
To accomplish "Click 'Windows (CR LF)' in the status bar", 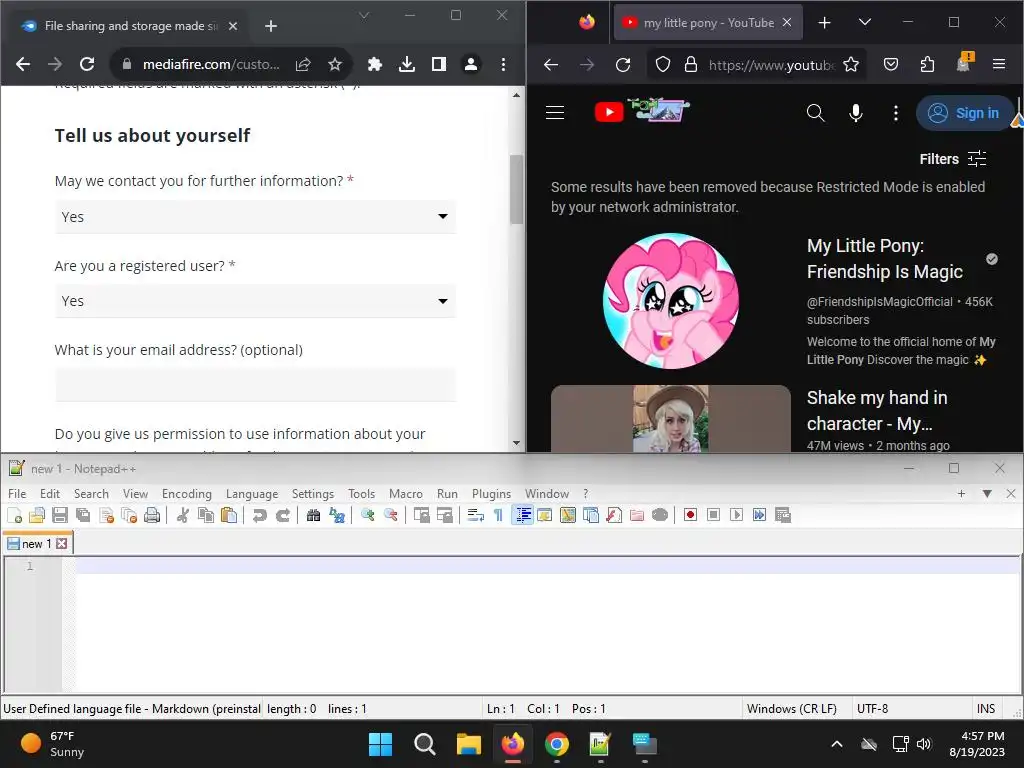I will (792, 709).
